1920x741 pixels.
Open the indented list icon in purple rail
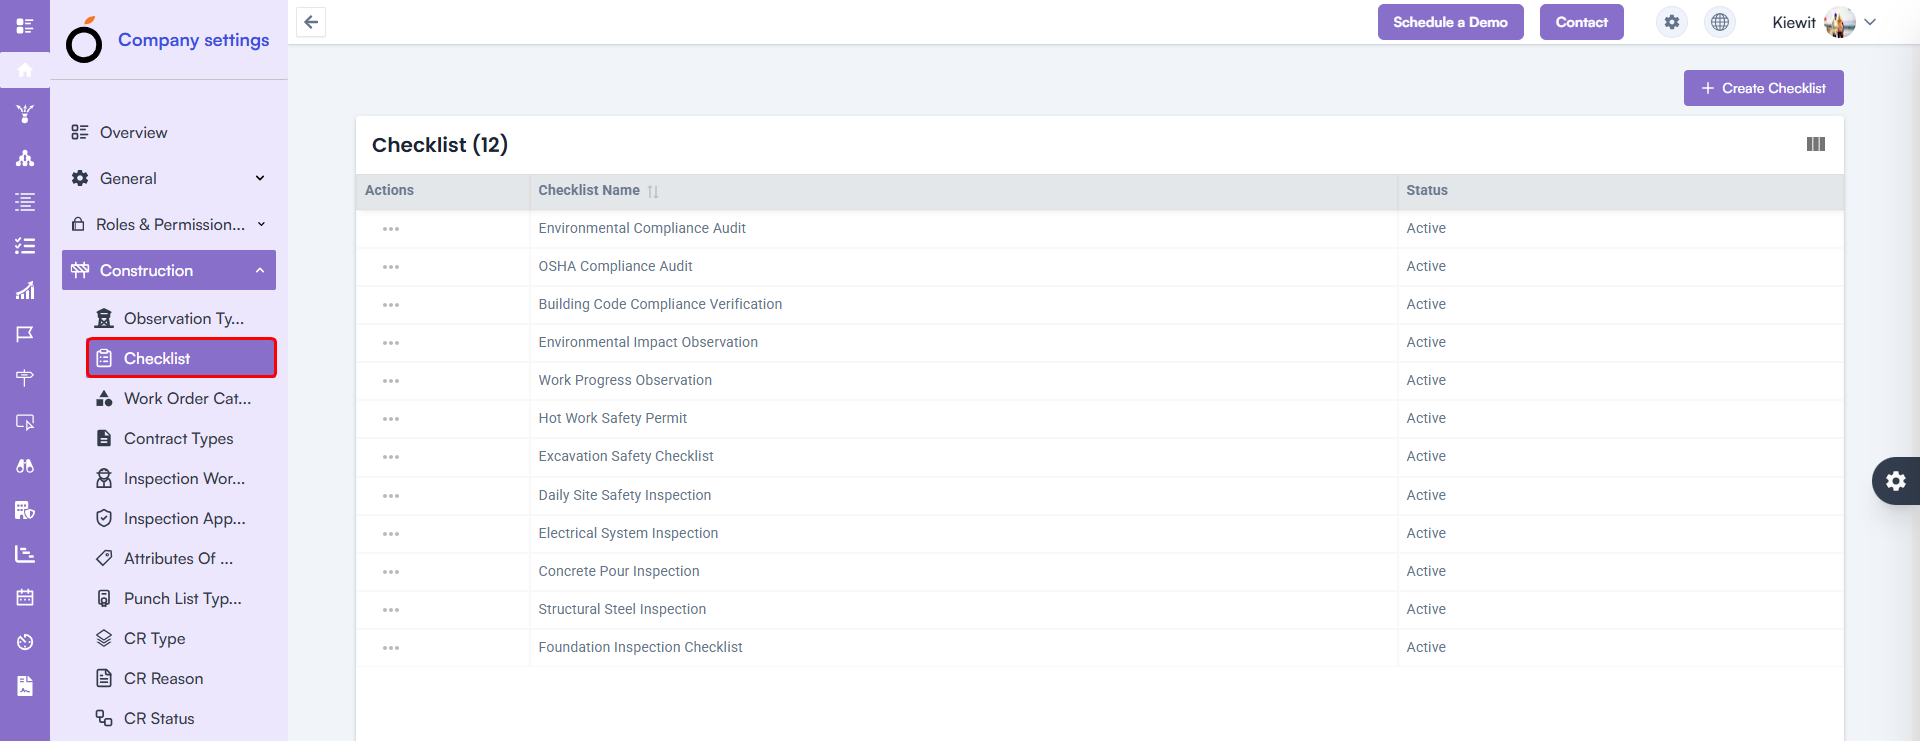(x=25, y=202)
